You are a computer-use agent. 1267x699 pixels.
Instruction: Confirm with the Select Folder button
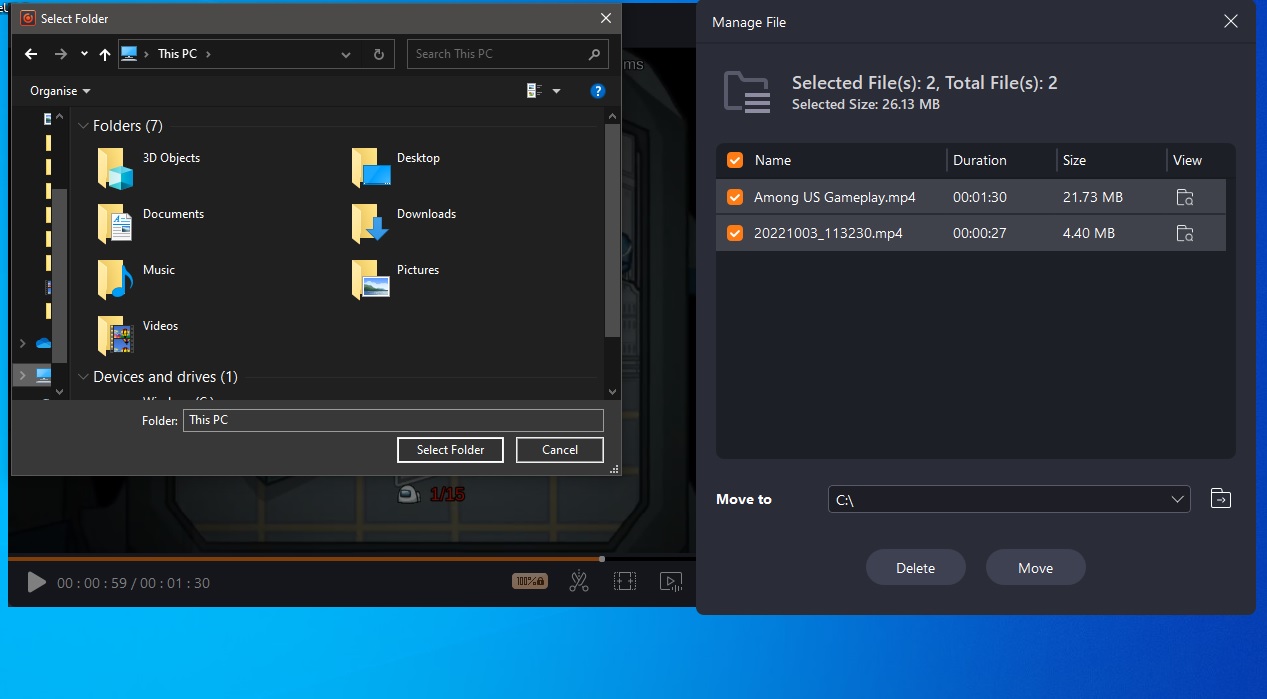point(450,450)
